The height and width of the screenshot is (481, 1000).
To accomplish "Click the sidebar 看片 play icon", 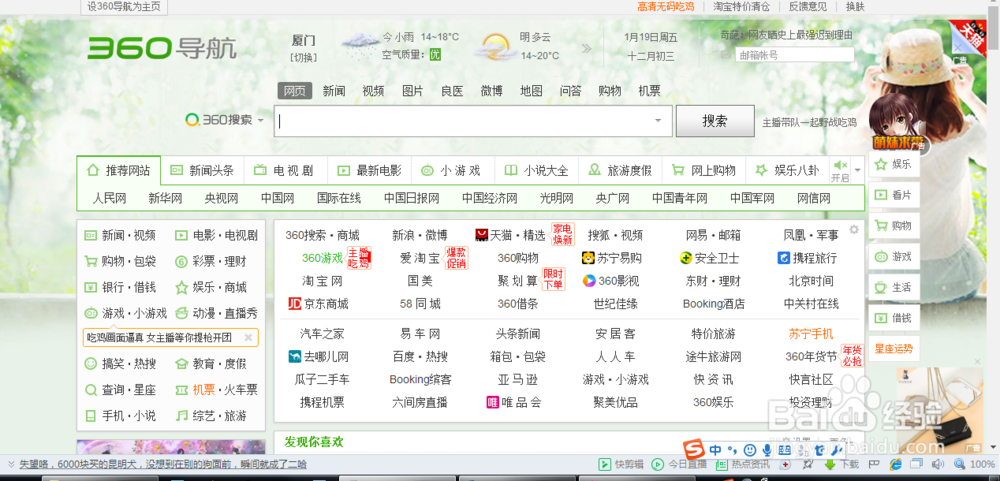I will pos(881,195).
